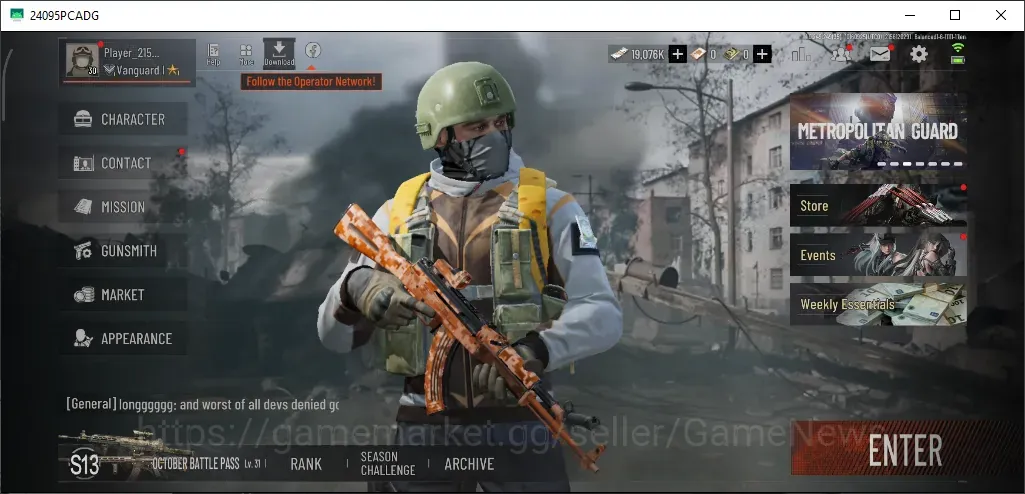
Task: Add cash with first plus button
Action: click(x=678, y=54)
